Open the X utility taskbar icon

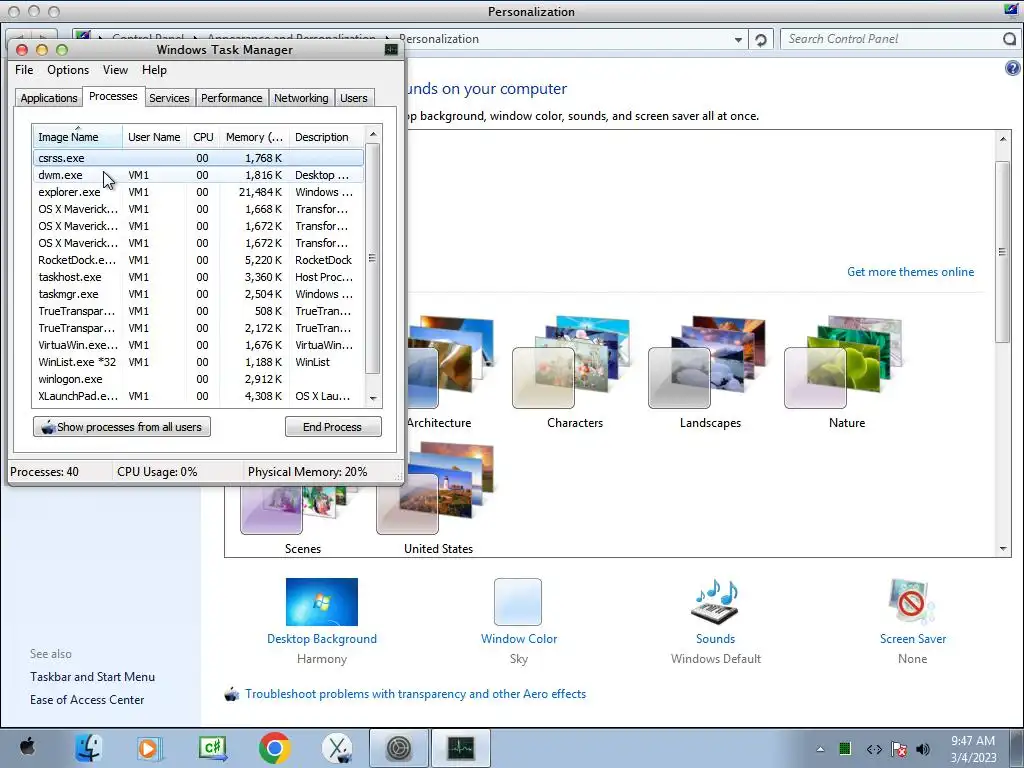pyautogui.click(x=337, y=748)
